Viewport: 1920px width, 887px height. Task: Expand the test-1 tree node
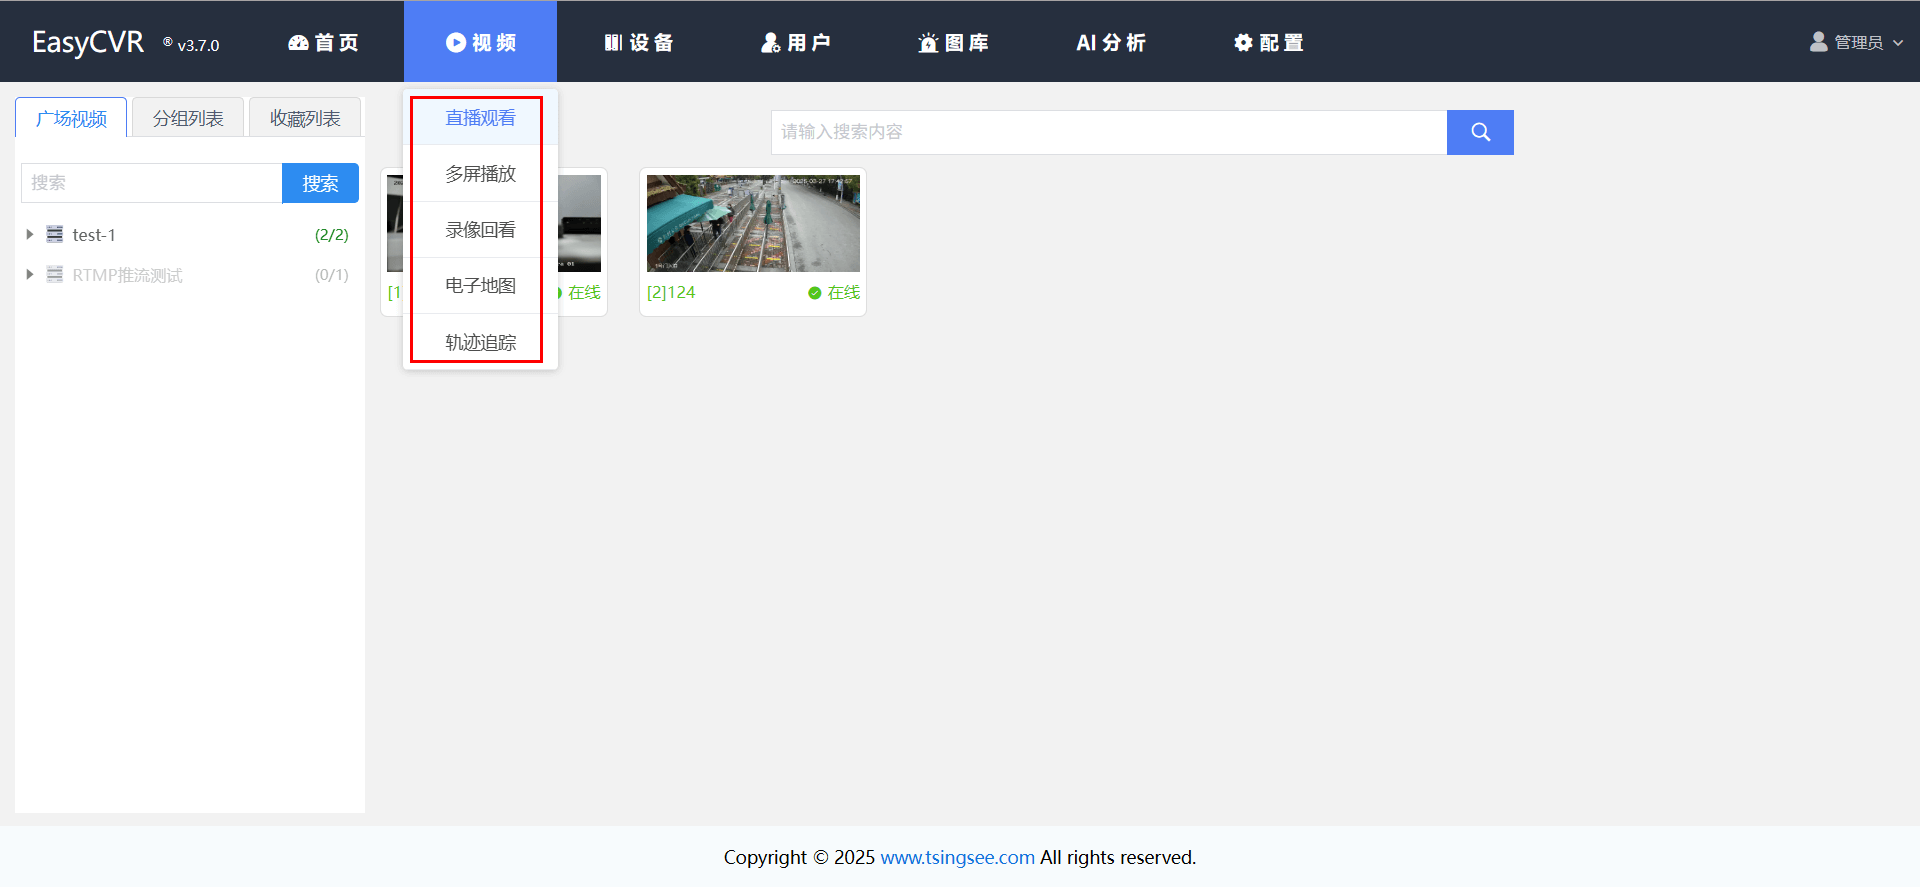30,234
